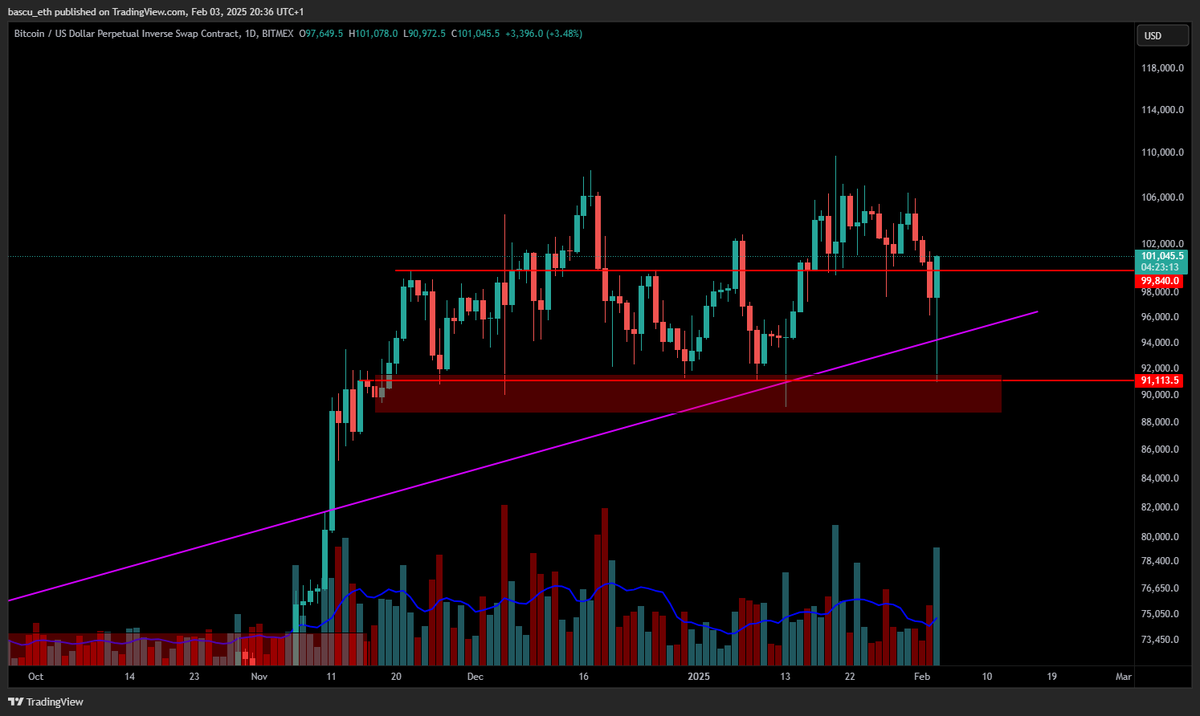Select the high value H101,078.0
Screen dimensions: 1200x716
(x=374, y=34)
